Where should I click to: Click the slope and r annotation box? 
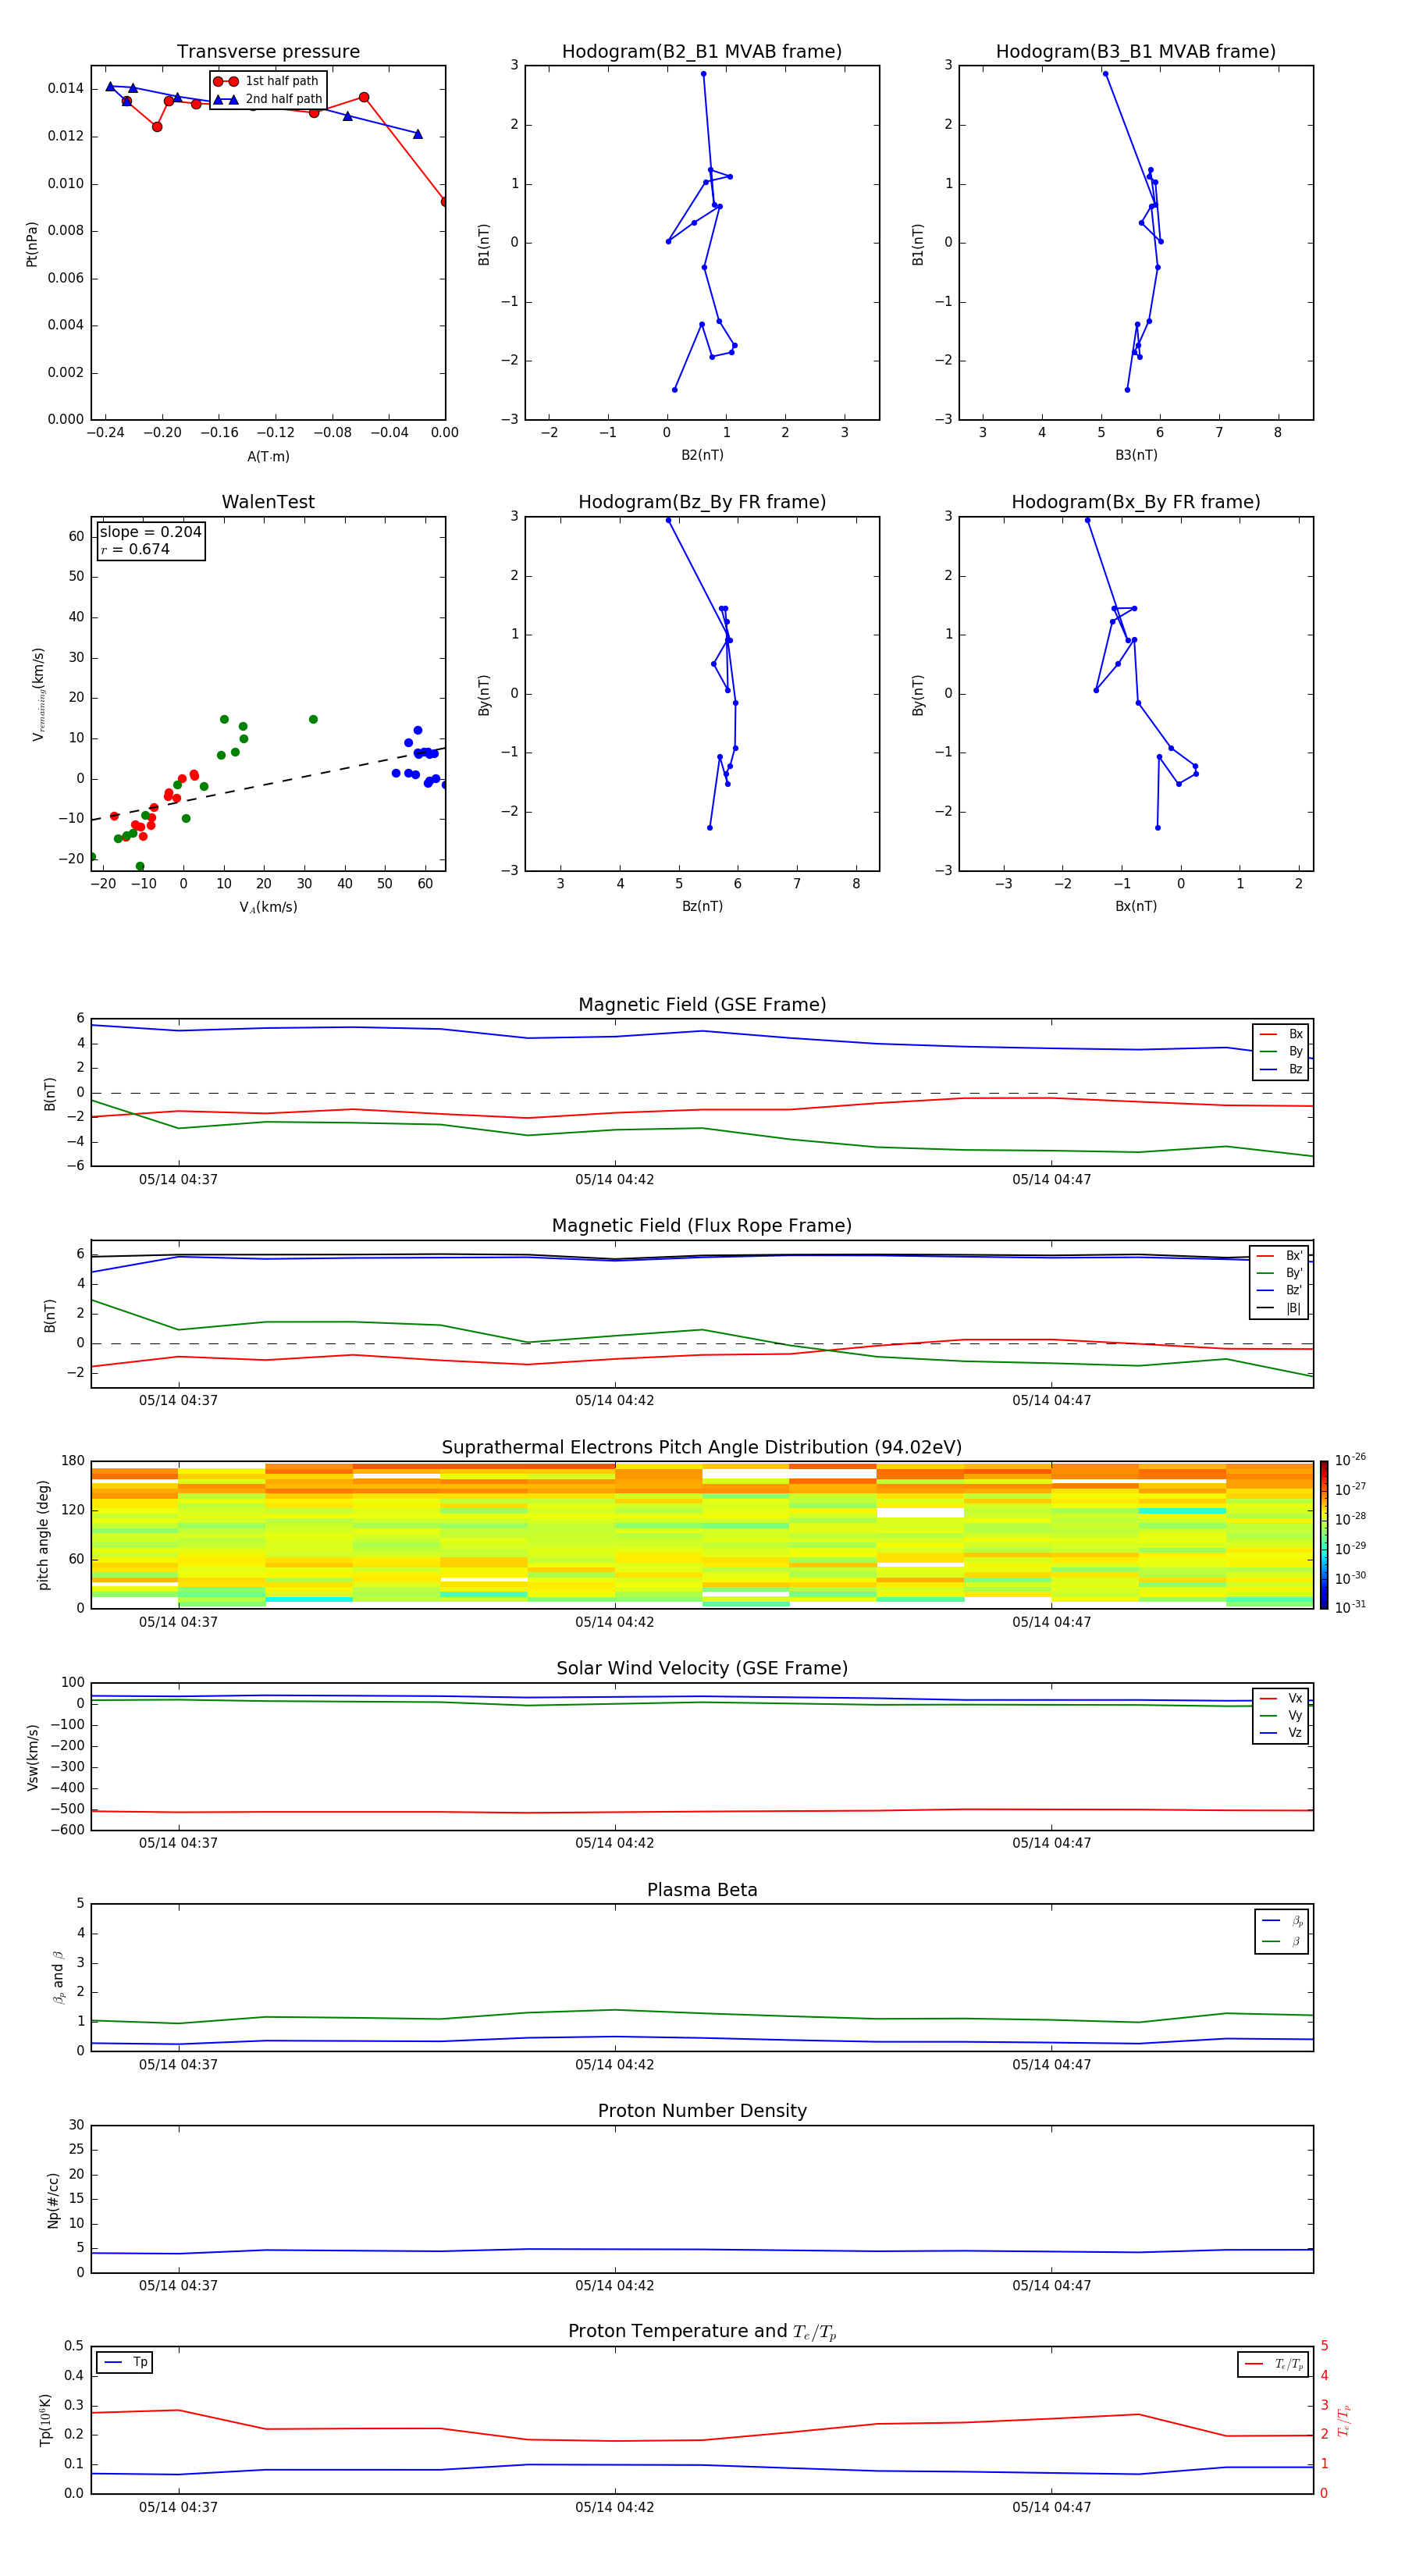click(x=151, y=540)
